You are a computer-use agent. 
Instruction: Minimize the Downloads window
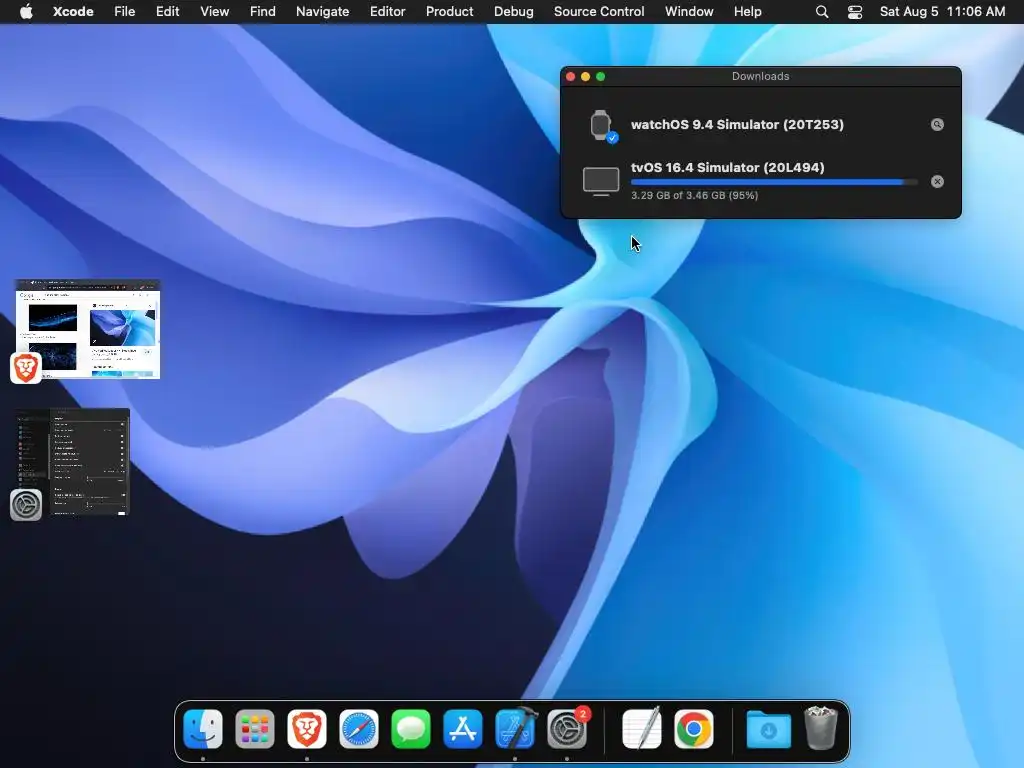pos(585,76)
